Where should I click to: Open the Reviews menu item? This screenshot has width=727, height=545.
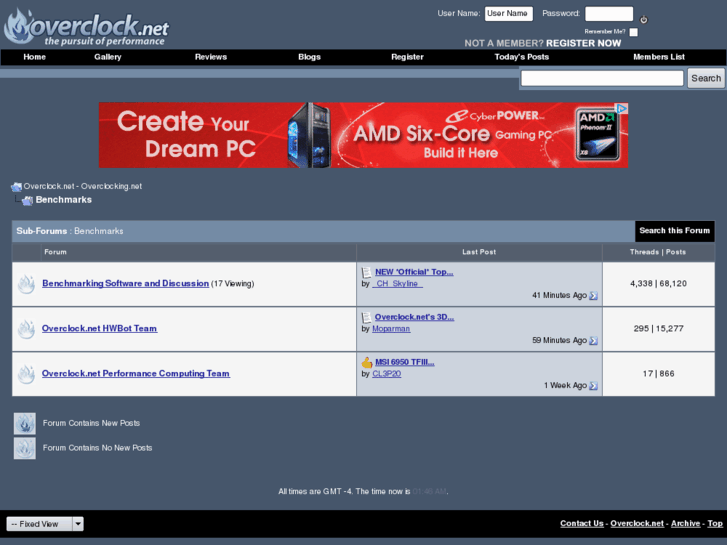[x=211, y=57]
